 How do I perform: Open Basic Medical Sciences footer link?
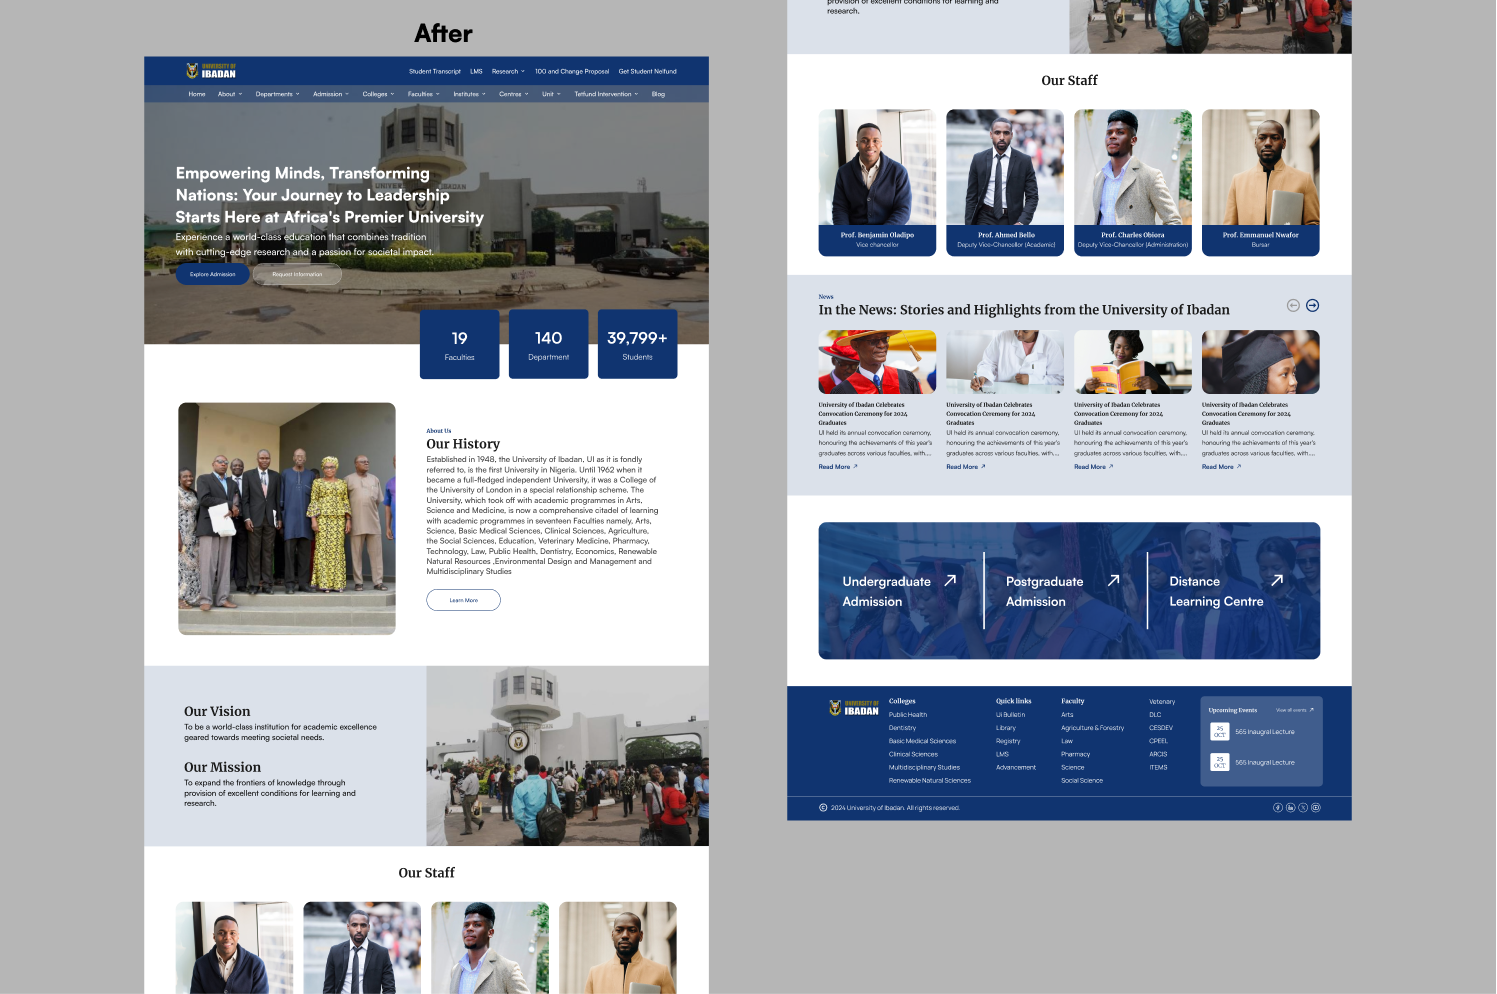[x=922, y=741]
